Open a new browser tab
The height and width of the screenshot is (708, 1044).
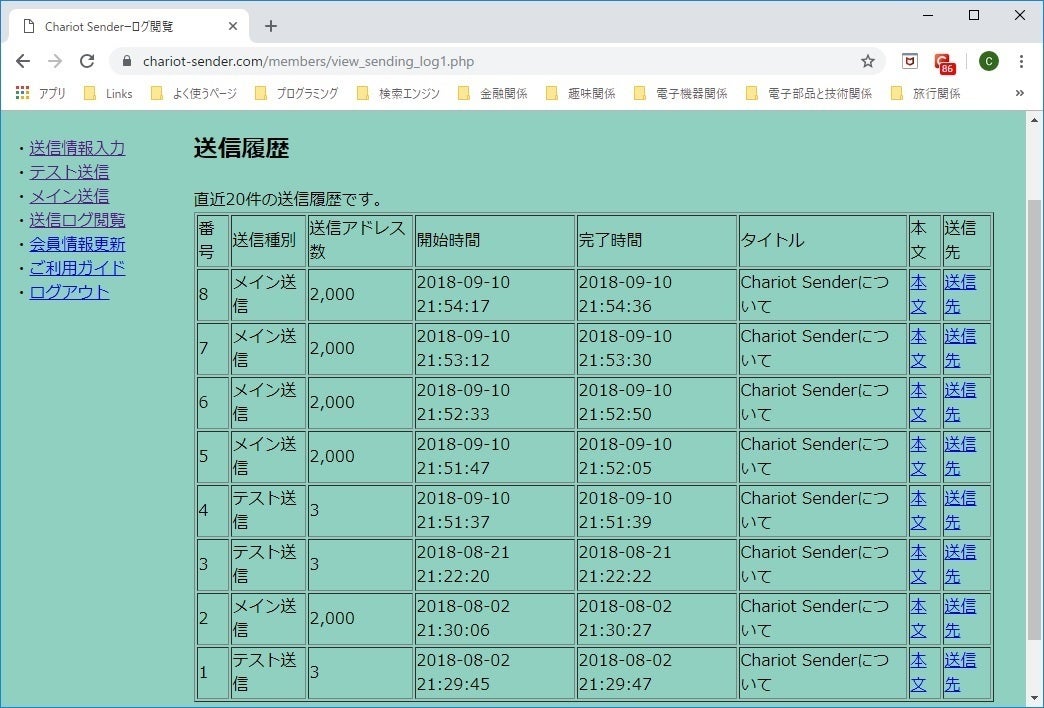pos(271,26)
